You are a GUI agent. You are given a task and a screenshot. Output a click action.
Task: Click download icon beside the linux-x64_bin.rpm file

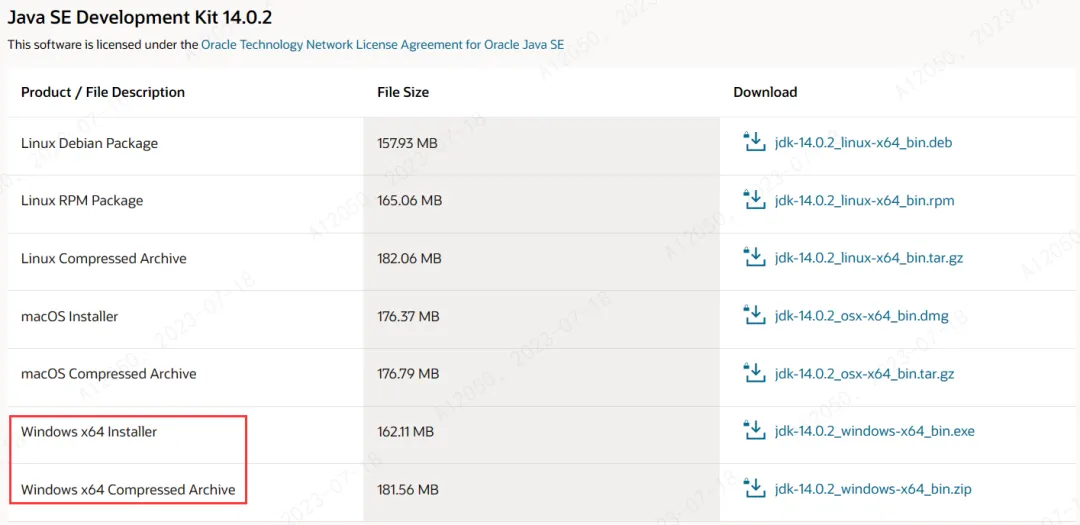point(754,200)
